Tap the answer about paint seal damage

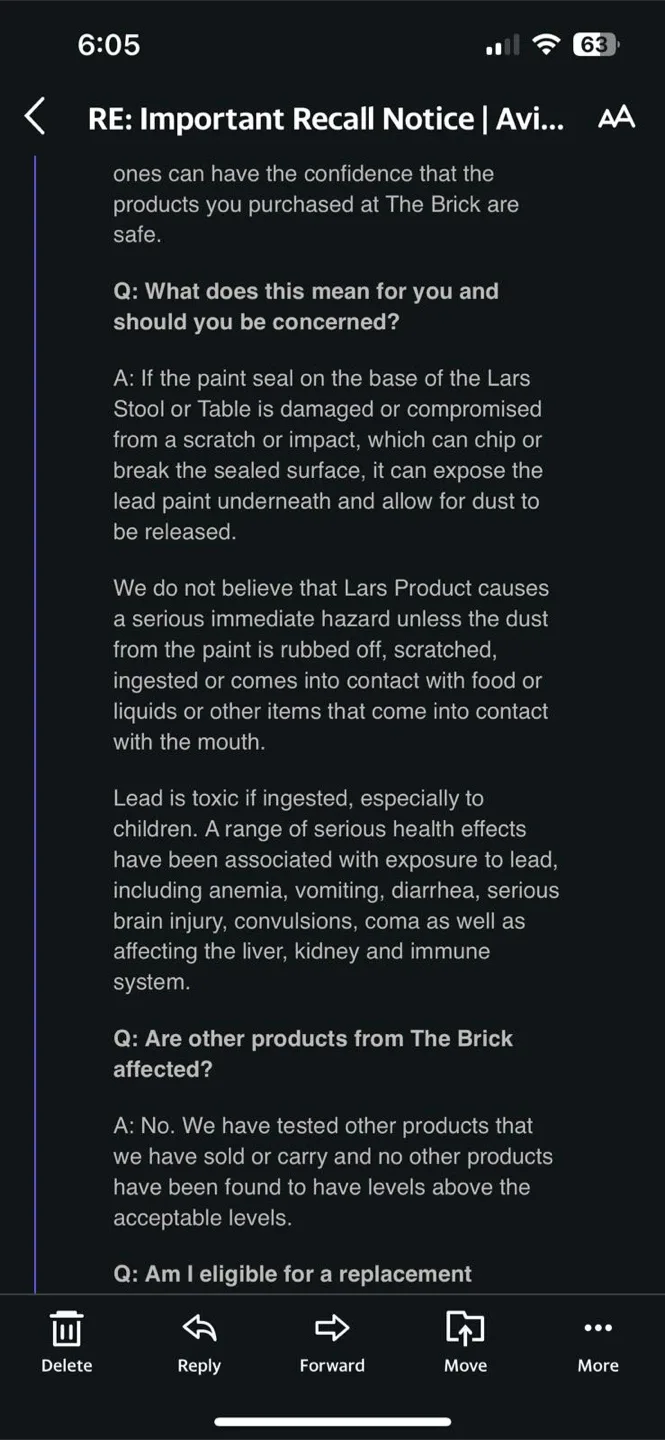(x=328, y=455)
